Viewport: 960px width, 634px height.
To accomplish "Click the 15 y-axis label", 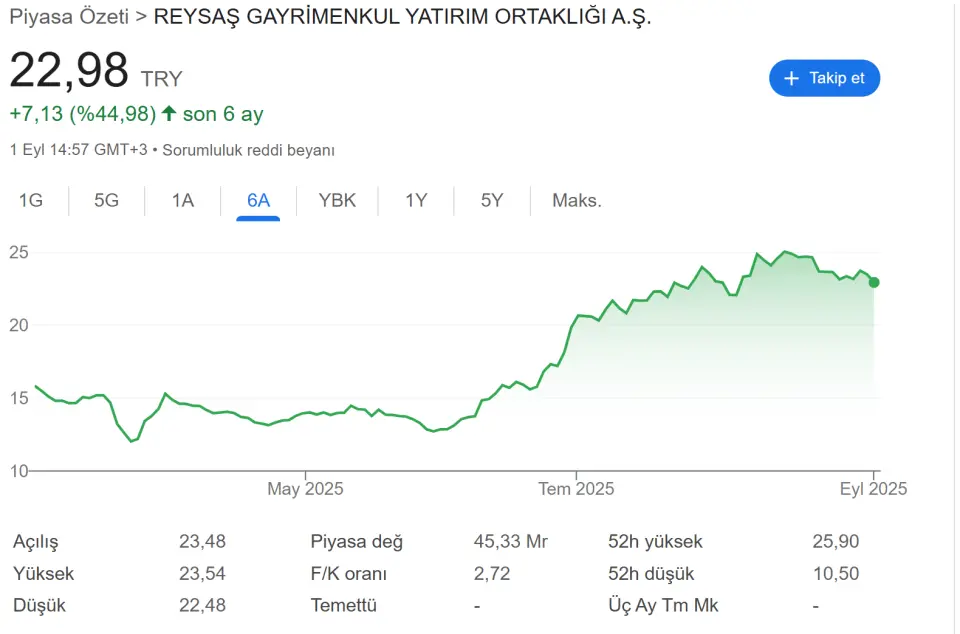I will [x=19, y=398].
